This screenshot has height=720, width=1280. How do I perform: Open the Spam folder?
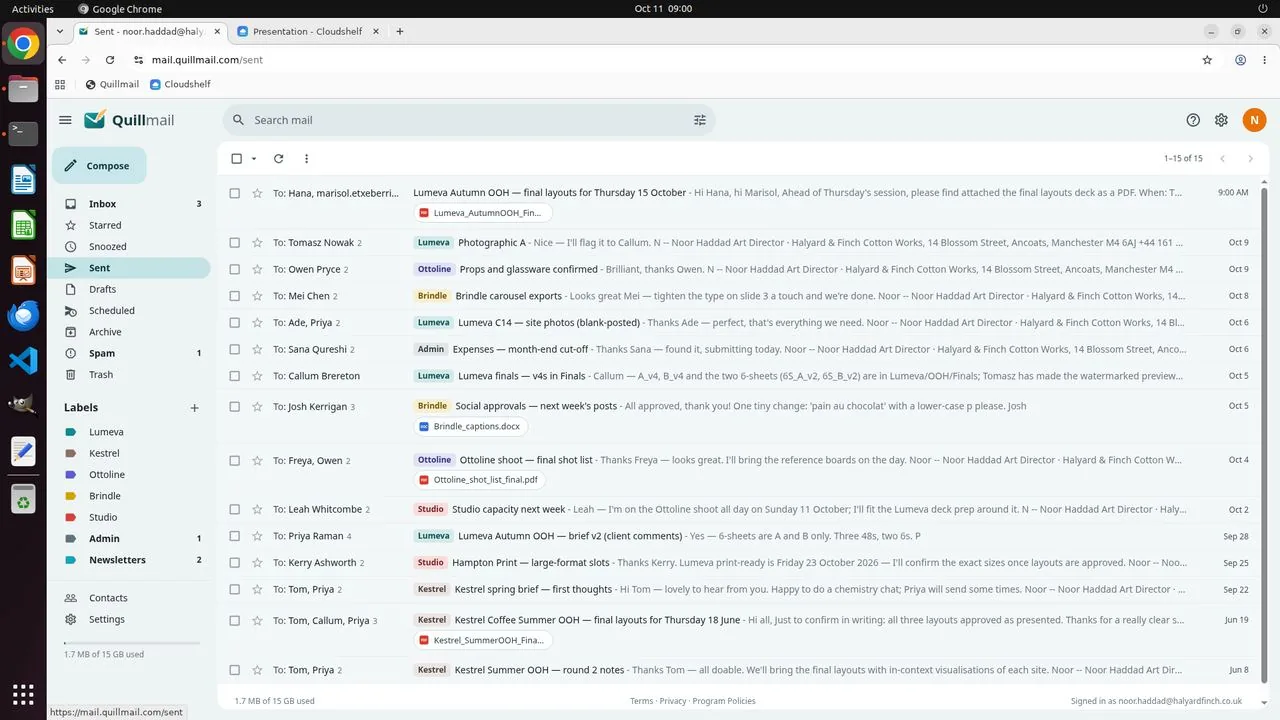[x=131, y=353]
